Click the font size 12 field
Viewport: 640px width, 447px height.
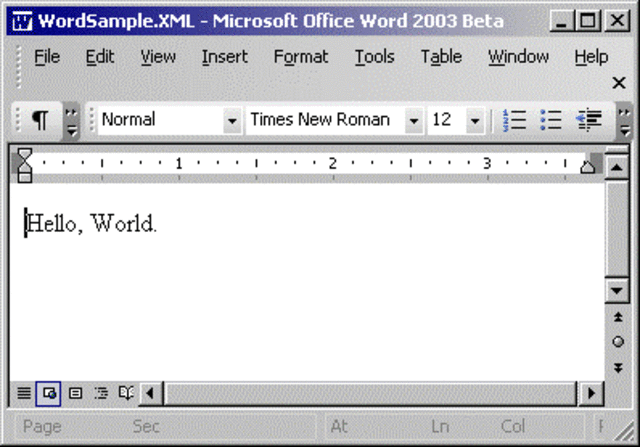point(447,120)
